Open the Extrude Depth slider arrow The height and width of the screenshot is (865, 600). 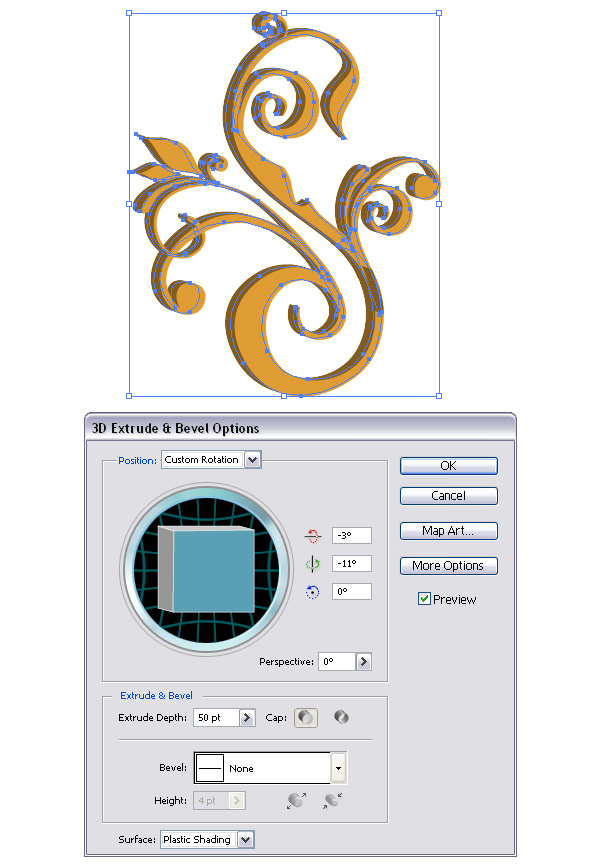coord(247,718)
